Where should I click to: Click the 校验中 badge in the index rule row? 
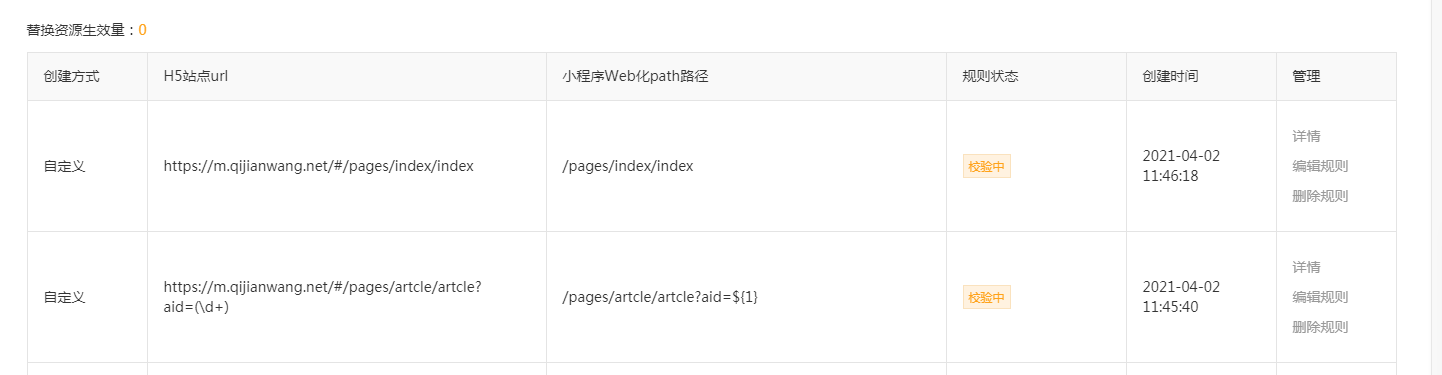pos(987,167)
